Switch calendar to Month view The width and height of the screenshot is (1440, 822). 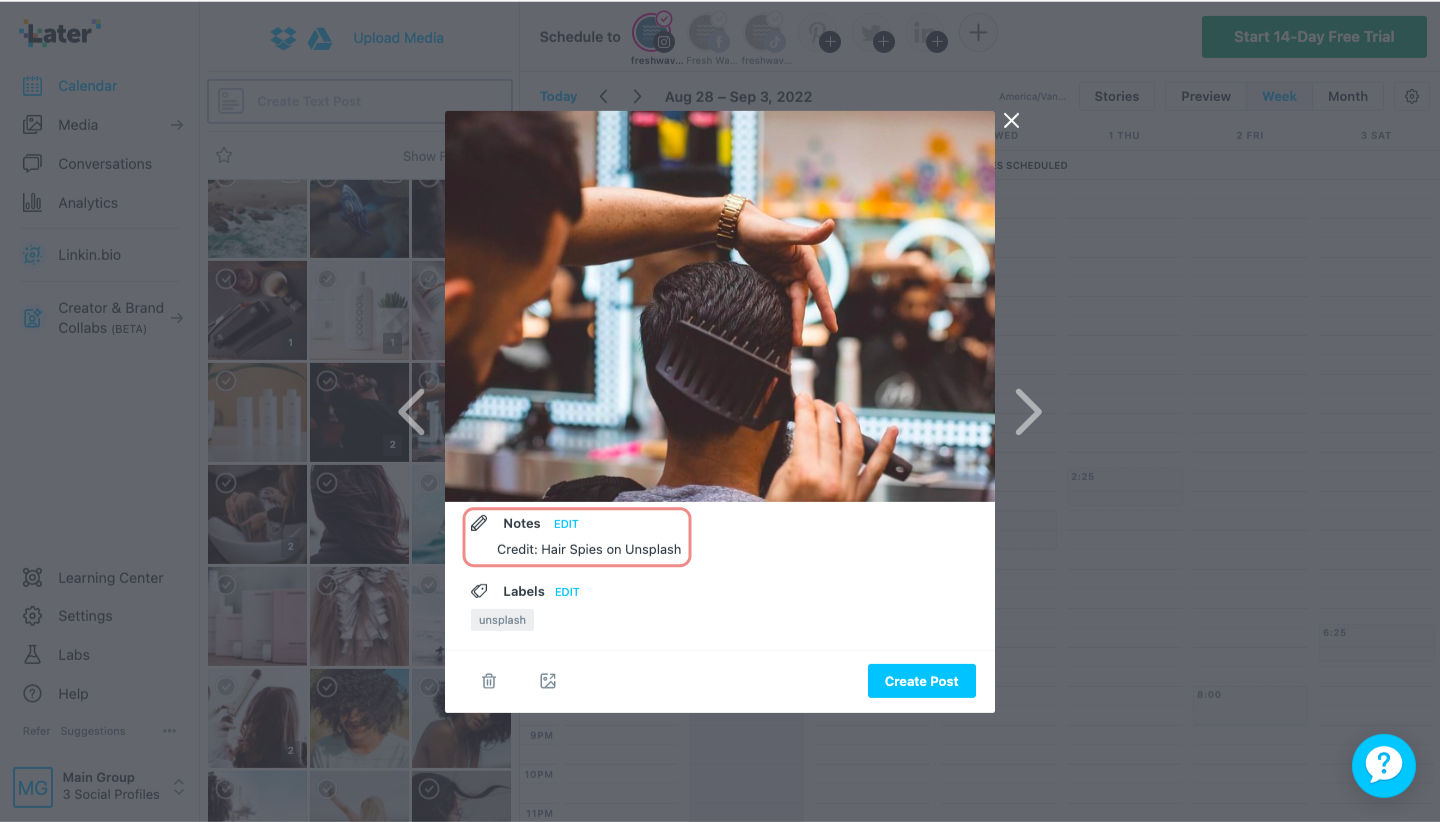click(1347, 96)
